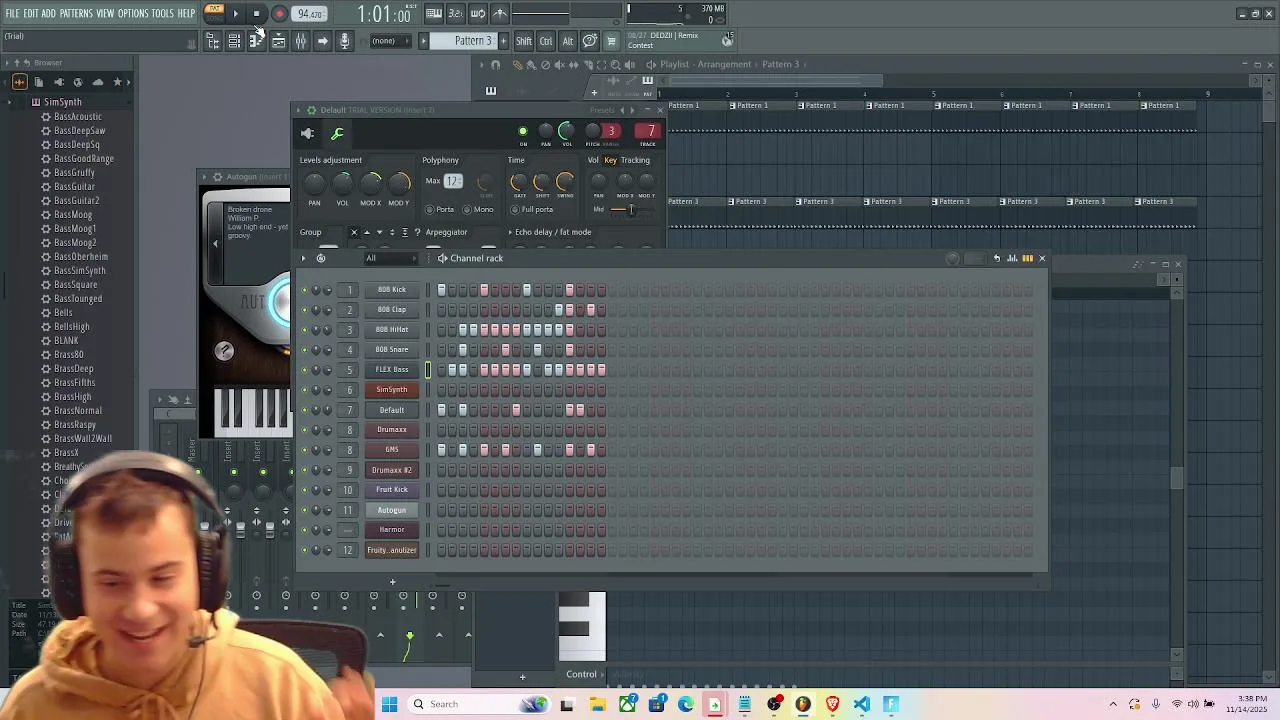The width and height of the screenshot is (1280, 720).
Task: Click the Stop button in transport bar
Action: click(x=256, y=14)
